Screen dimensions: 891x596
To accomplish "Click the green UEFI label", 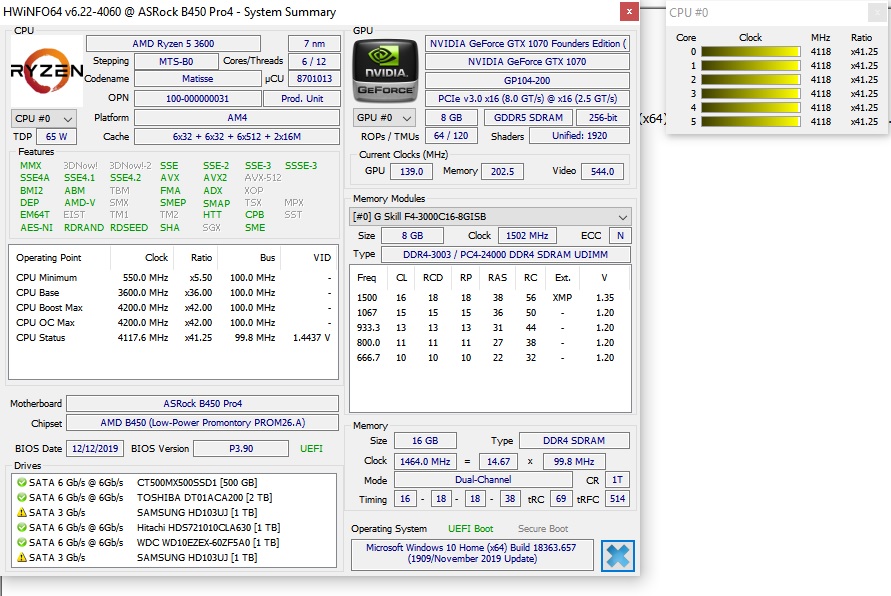I will point(311,448).
